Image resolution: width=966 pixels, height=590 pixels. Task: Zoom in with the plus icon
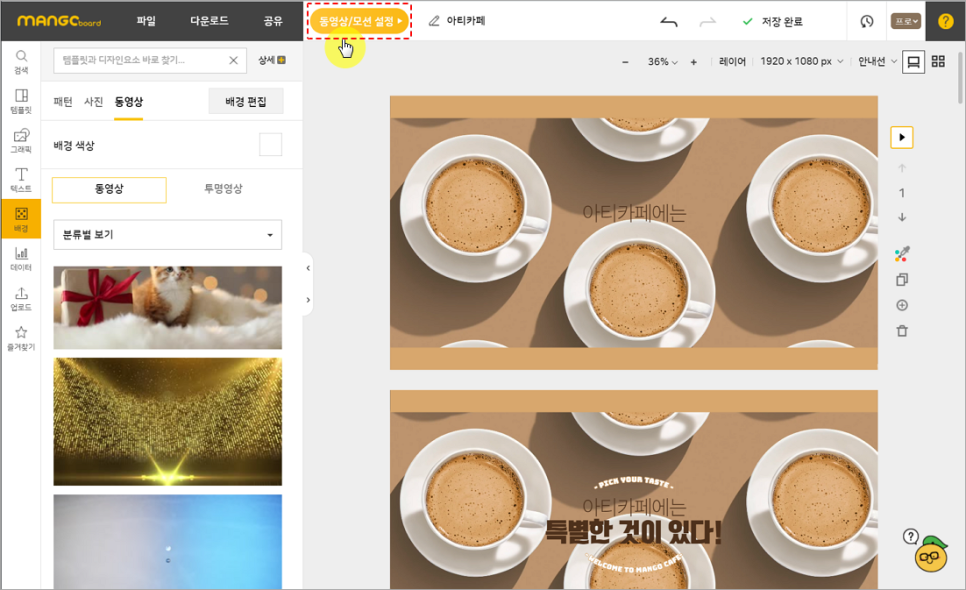click(x=694, y=62)
